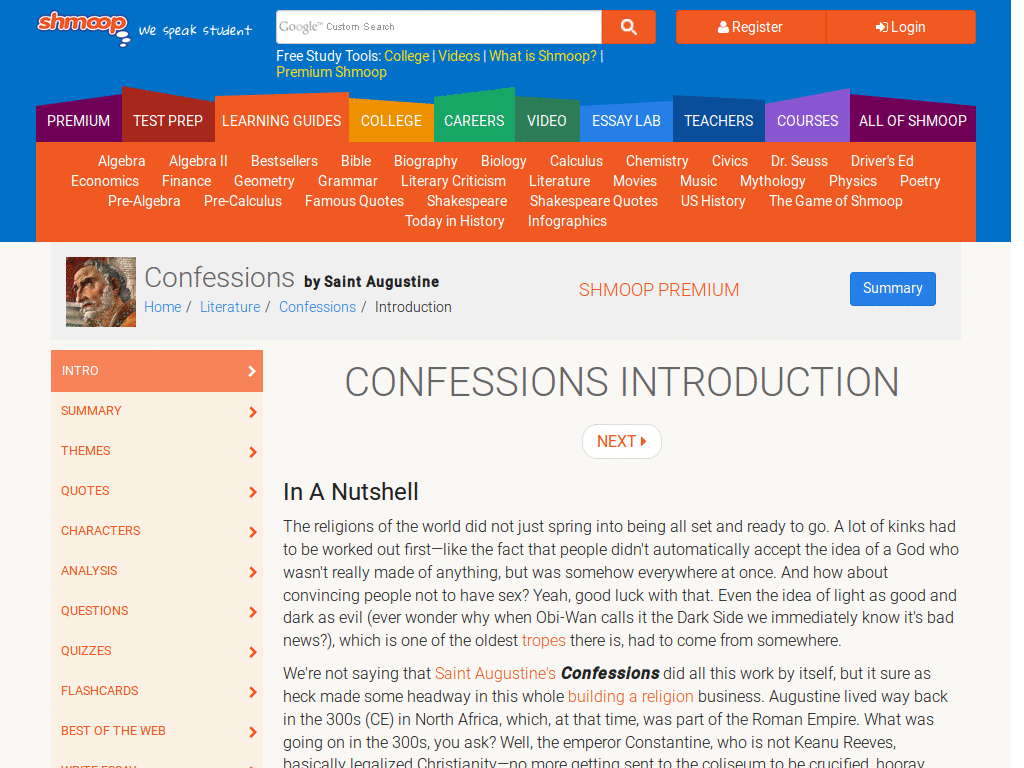Choose the Chemistry subject link

[x=657, y=161]
